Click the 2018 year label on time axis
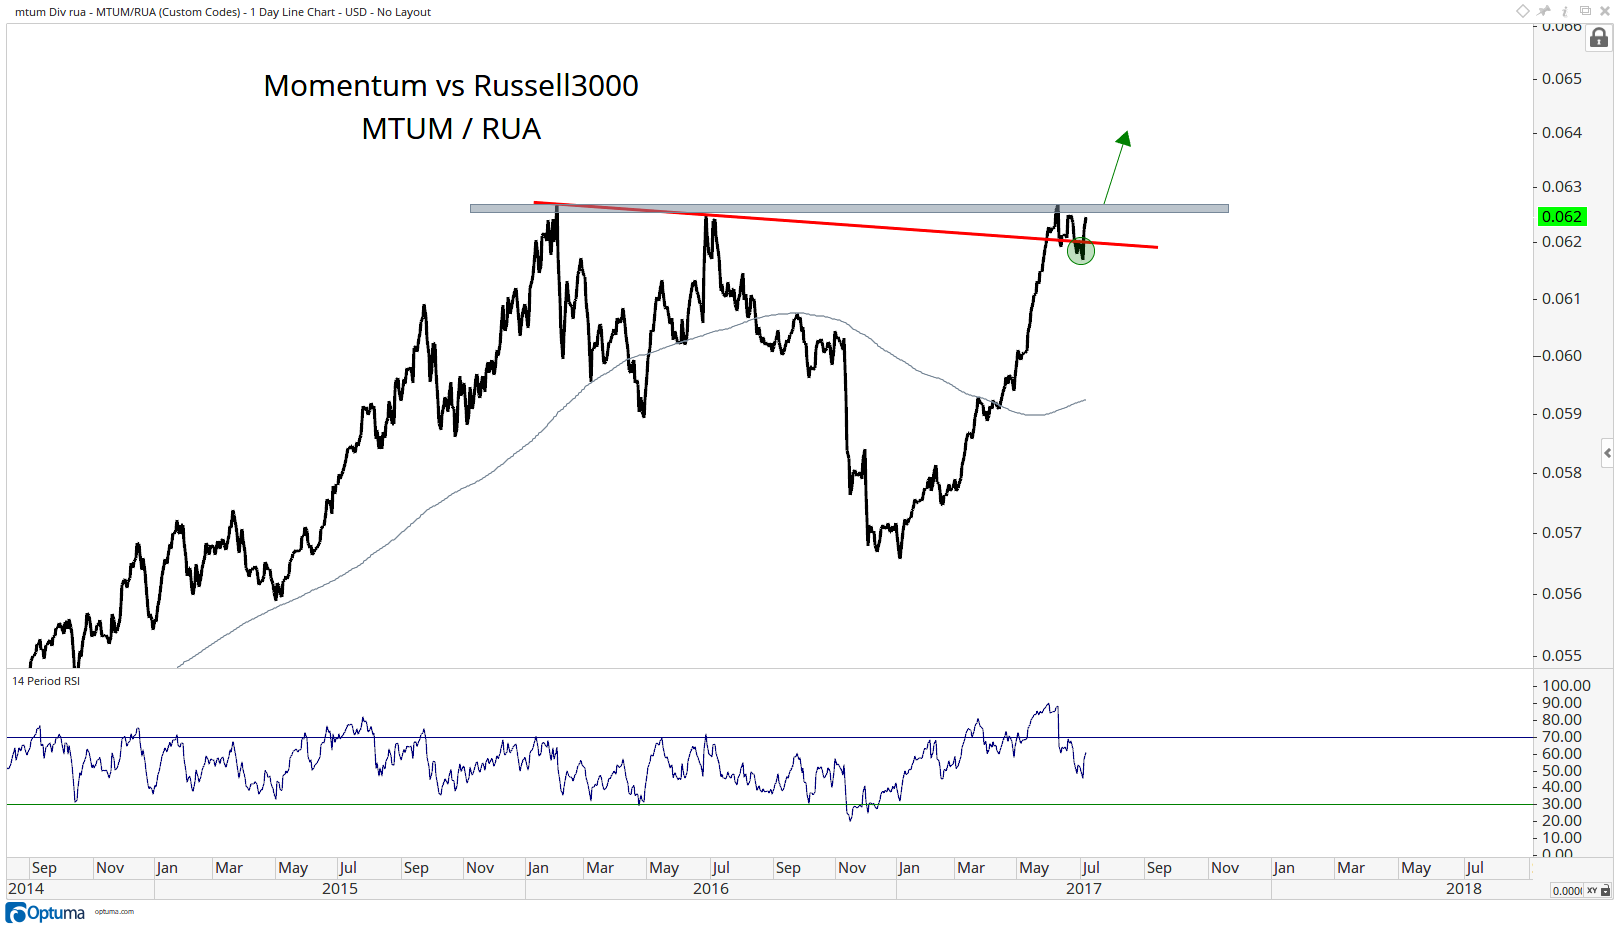 click(1464, 888)
